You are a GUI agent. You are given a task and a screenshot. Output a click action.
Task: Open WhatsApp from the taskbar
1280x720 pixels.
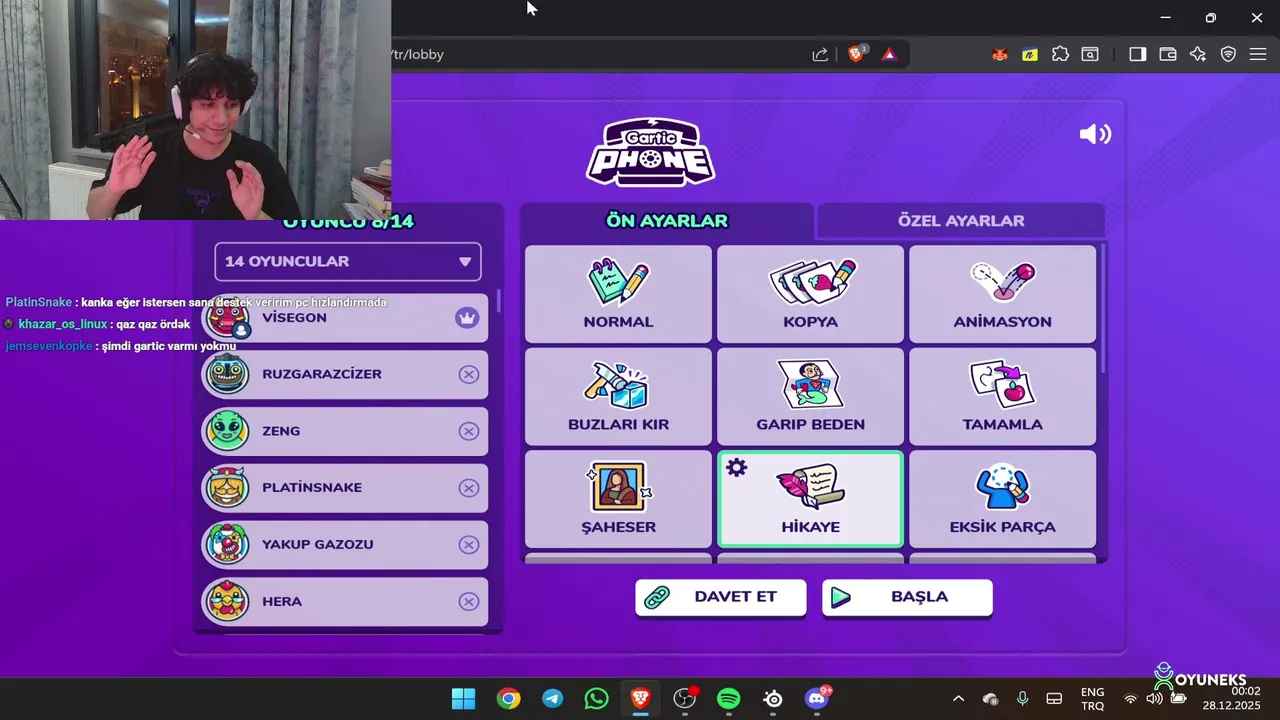[596, 698]
